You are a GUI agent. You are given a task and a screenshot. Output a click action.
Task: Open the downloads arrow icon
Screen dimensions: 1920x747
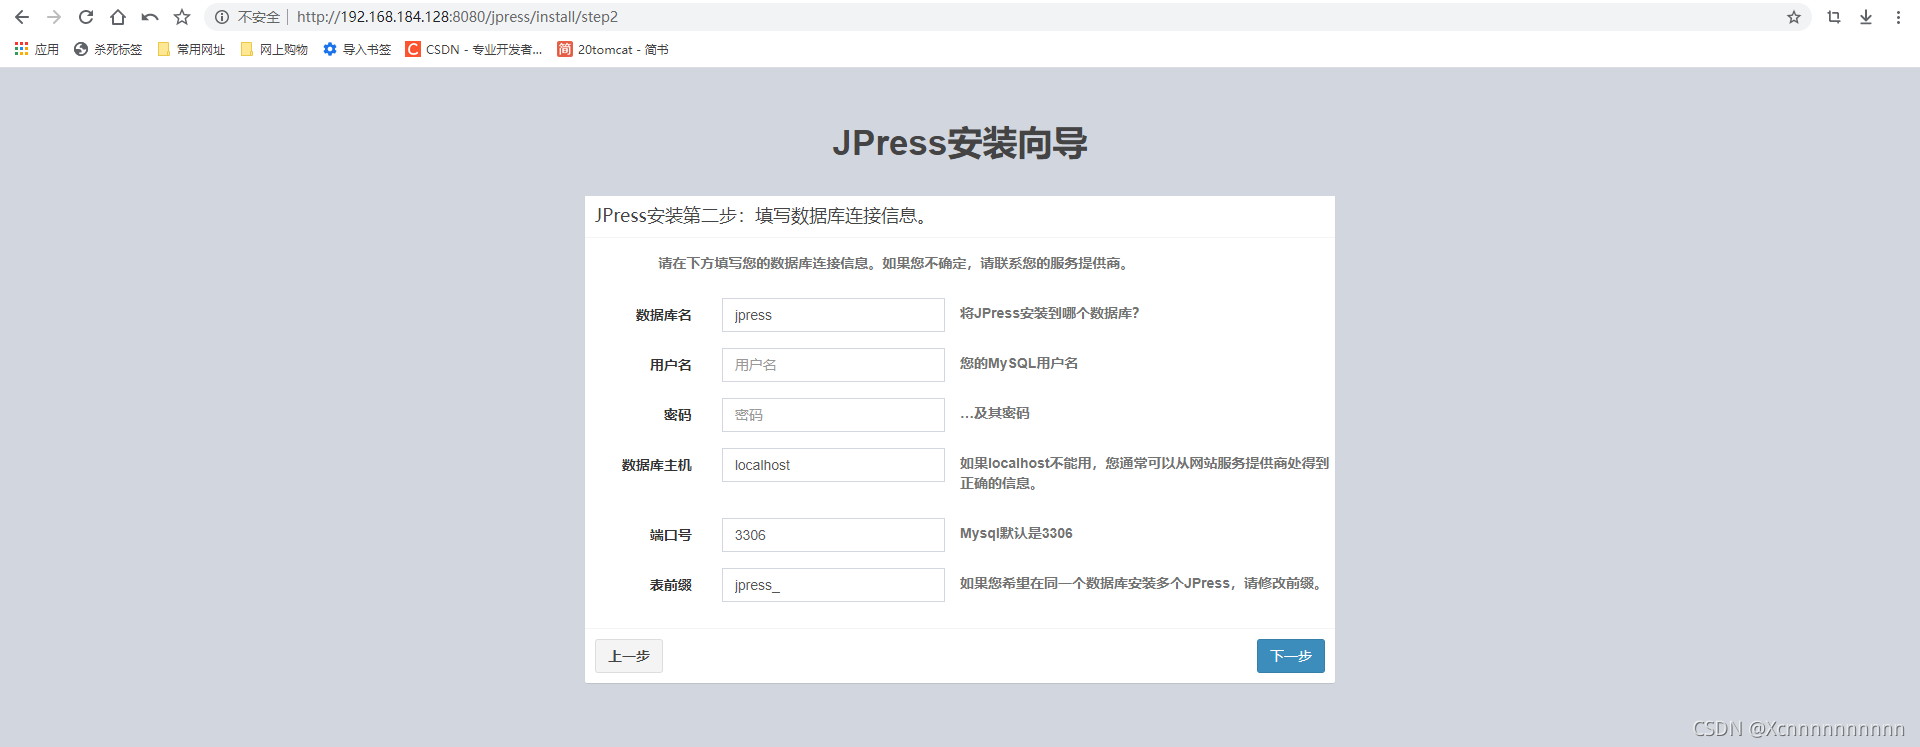pyautogui.click(x=1866, y=17)
